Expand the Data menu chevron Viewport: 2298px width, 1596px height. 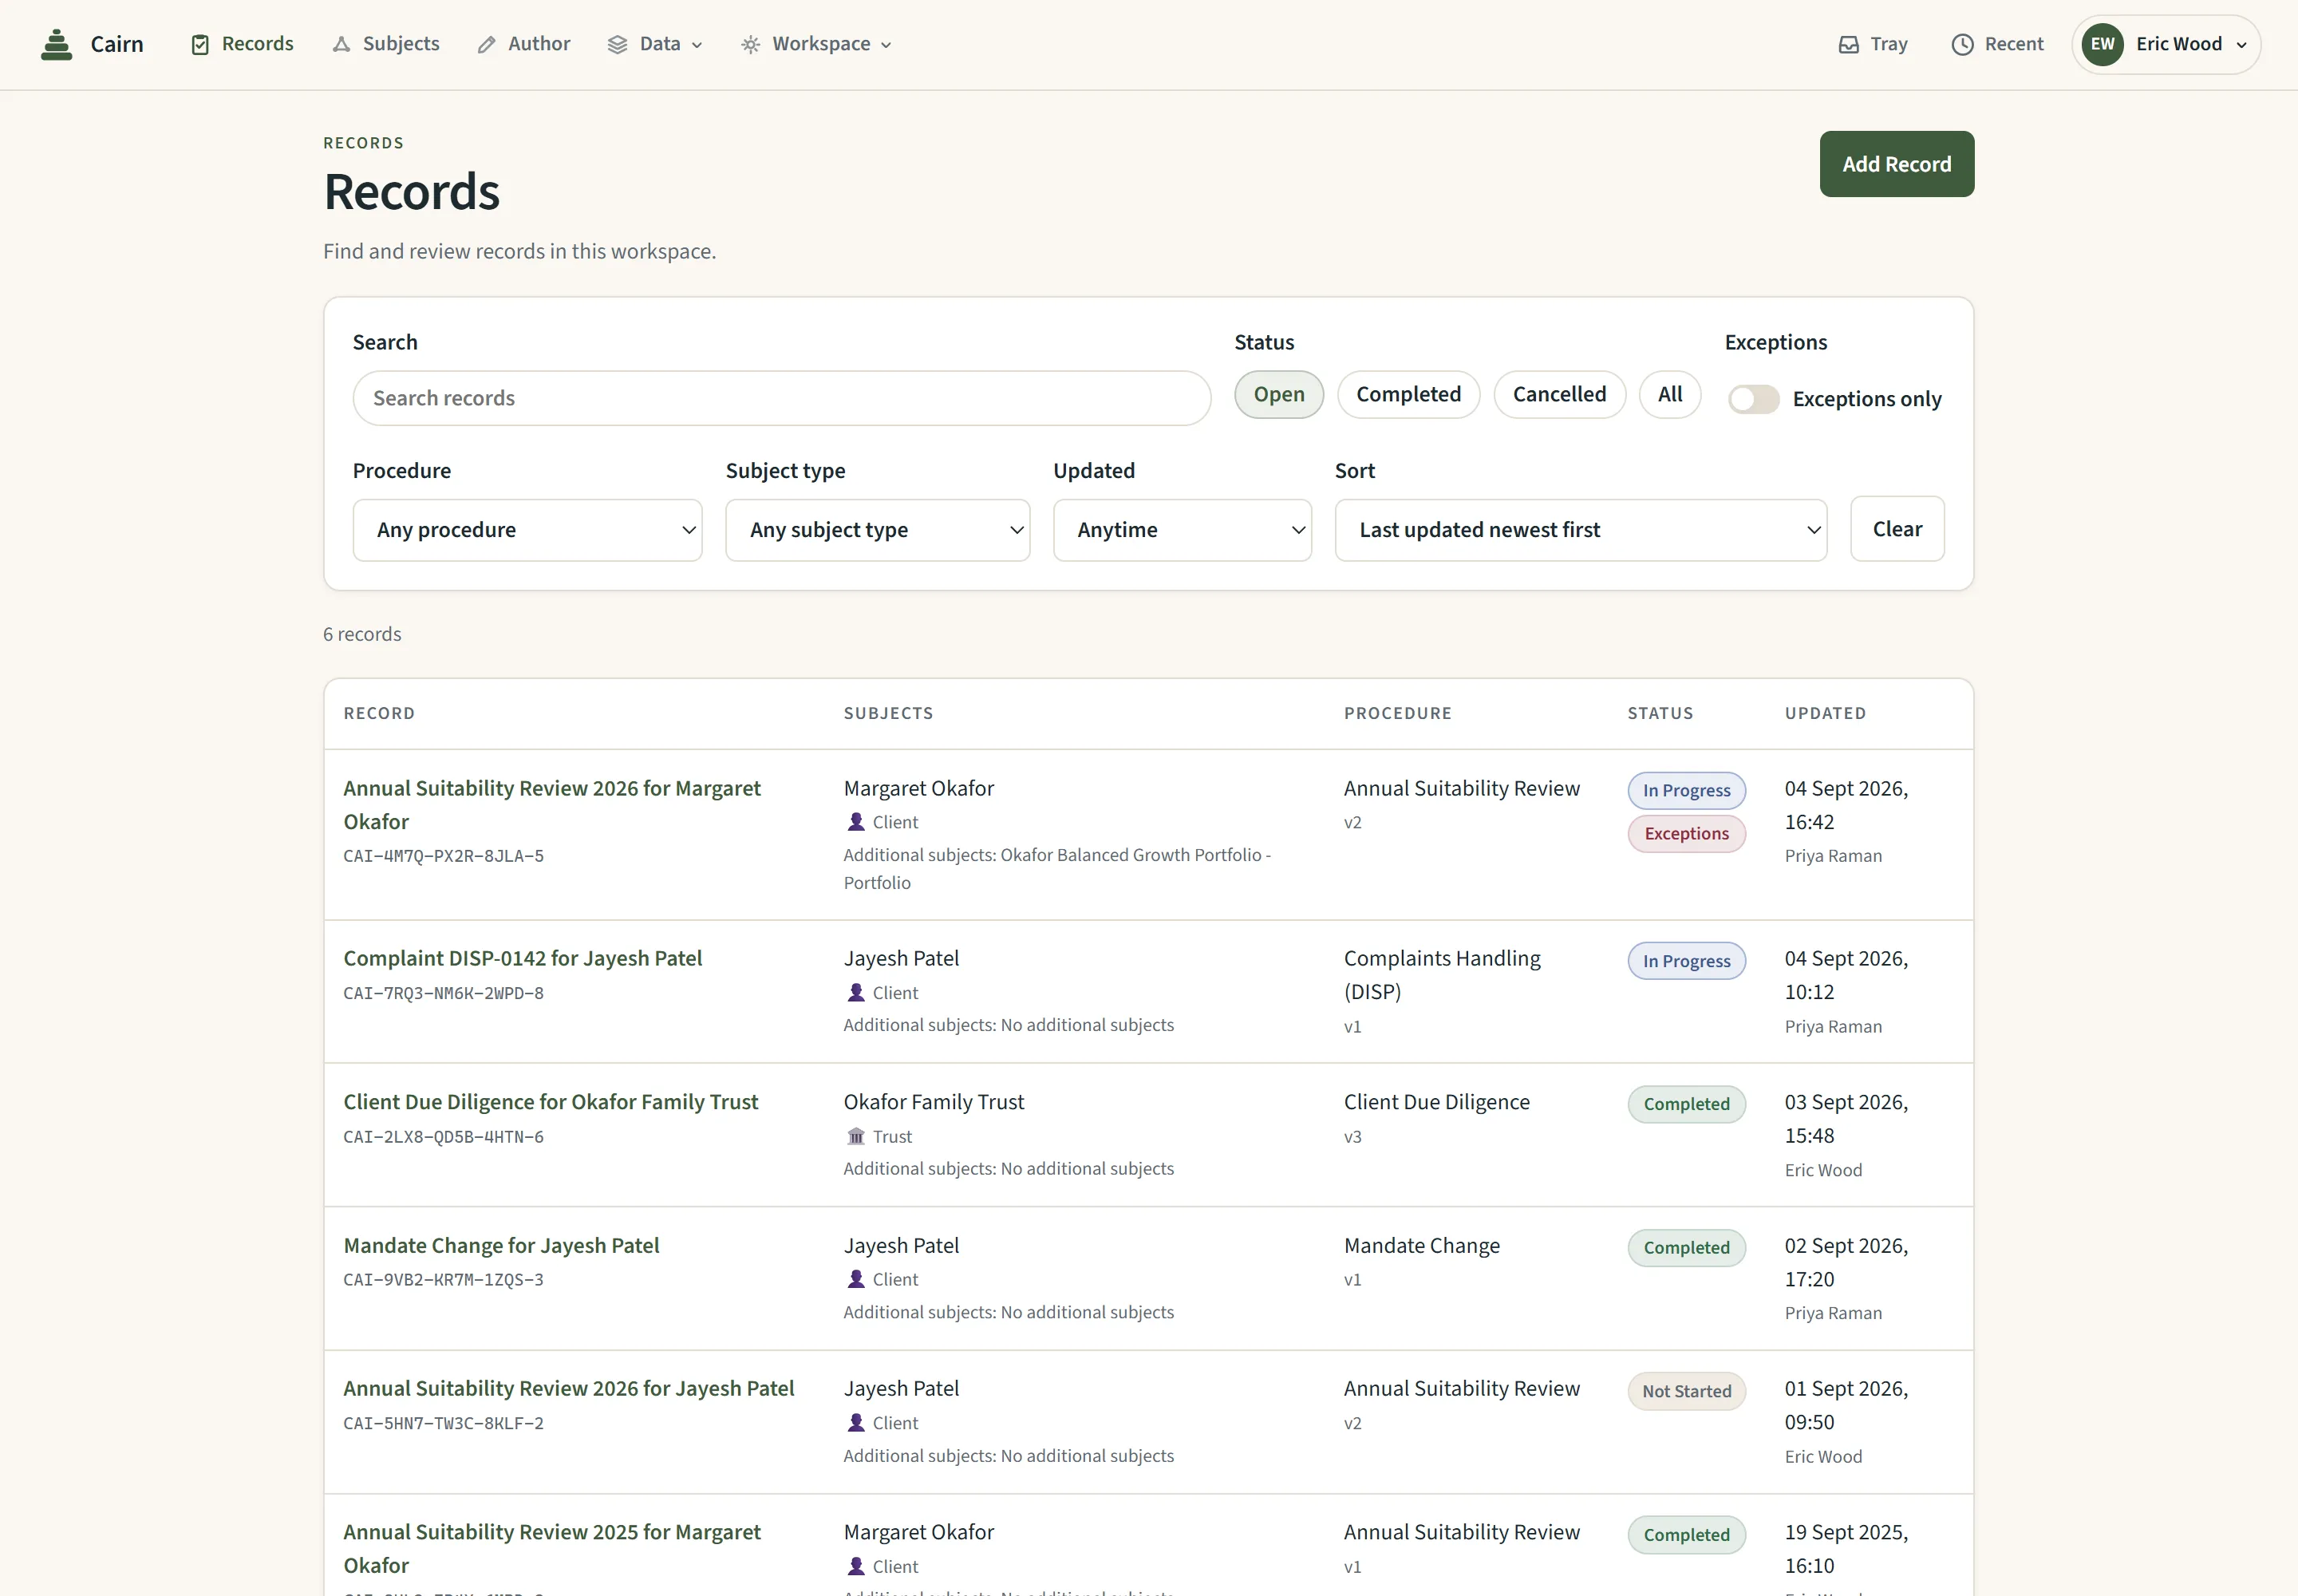pyautogui.click(x=697, y=45)
